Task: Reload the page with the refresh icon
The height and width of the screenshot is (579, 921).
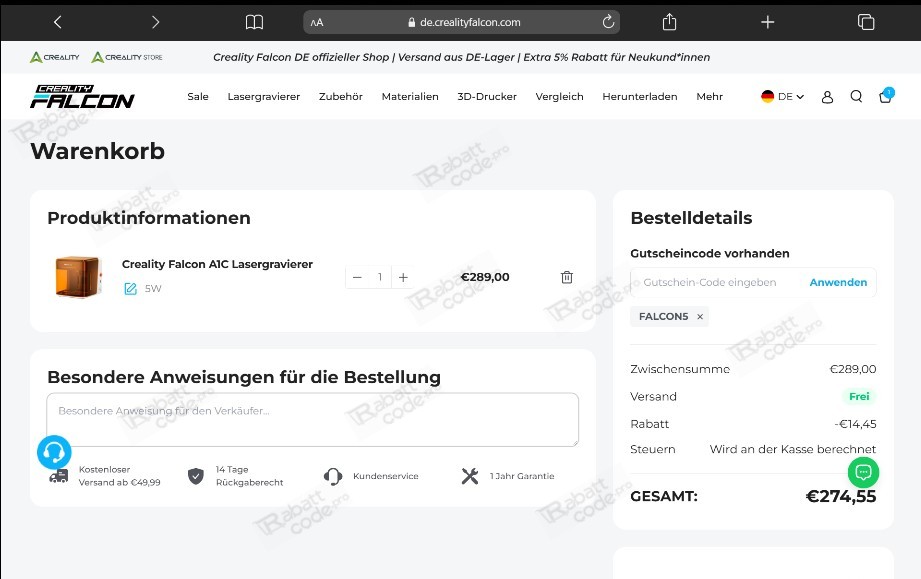Action: (608, 22)
